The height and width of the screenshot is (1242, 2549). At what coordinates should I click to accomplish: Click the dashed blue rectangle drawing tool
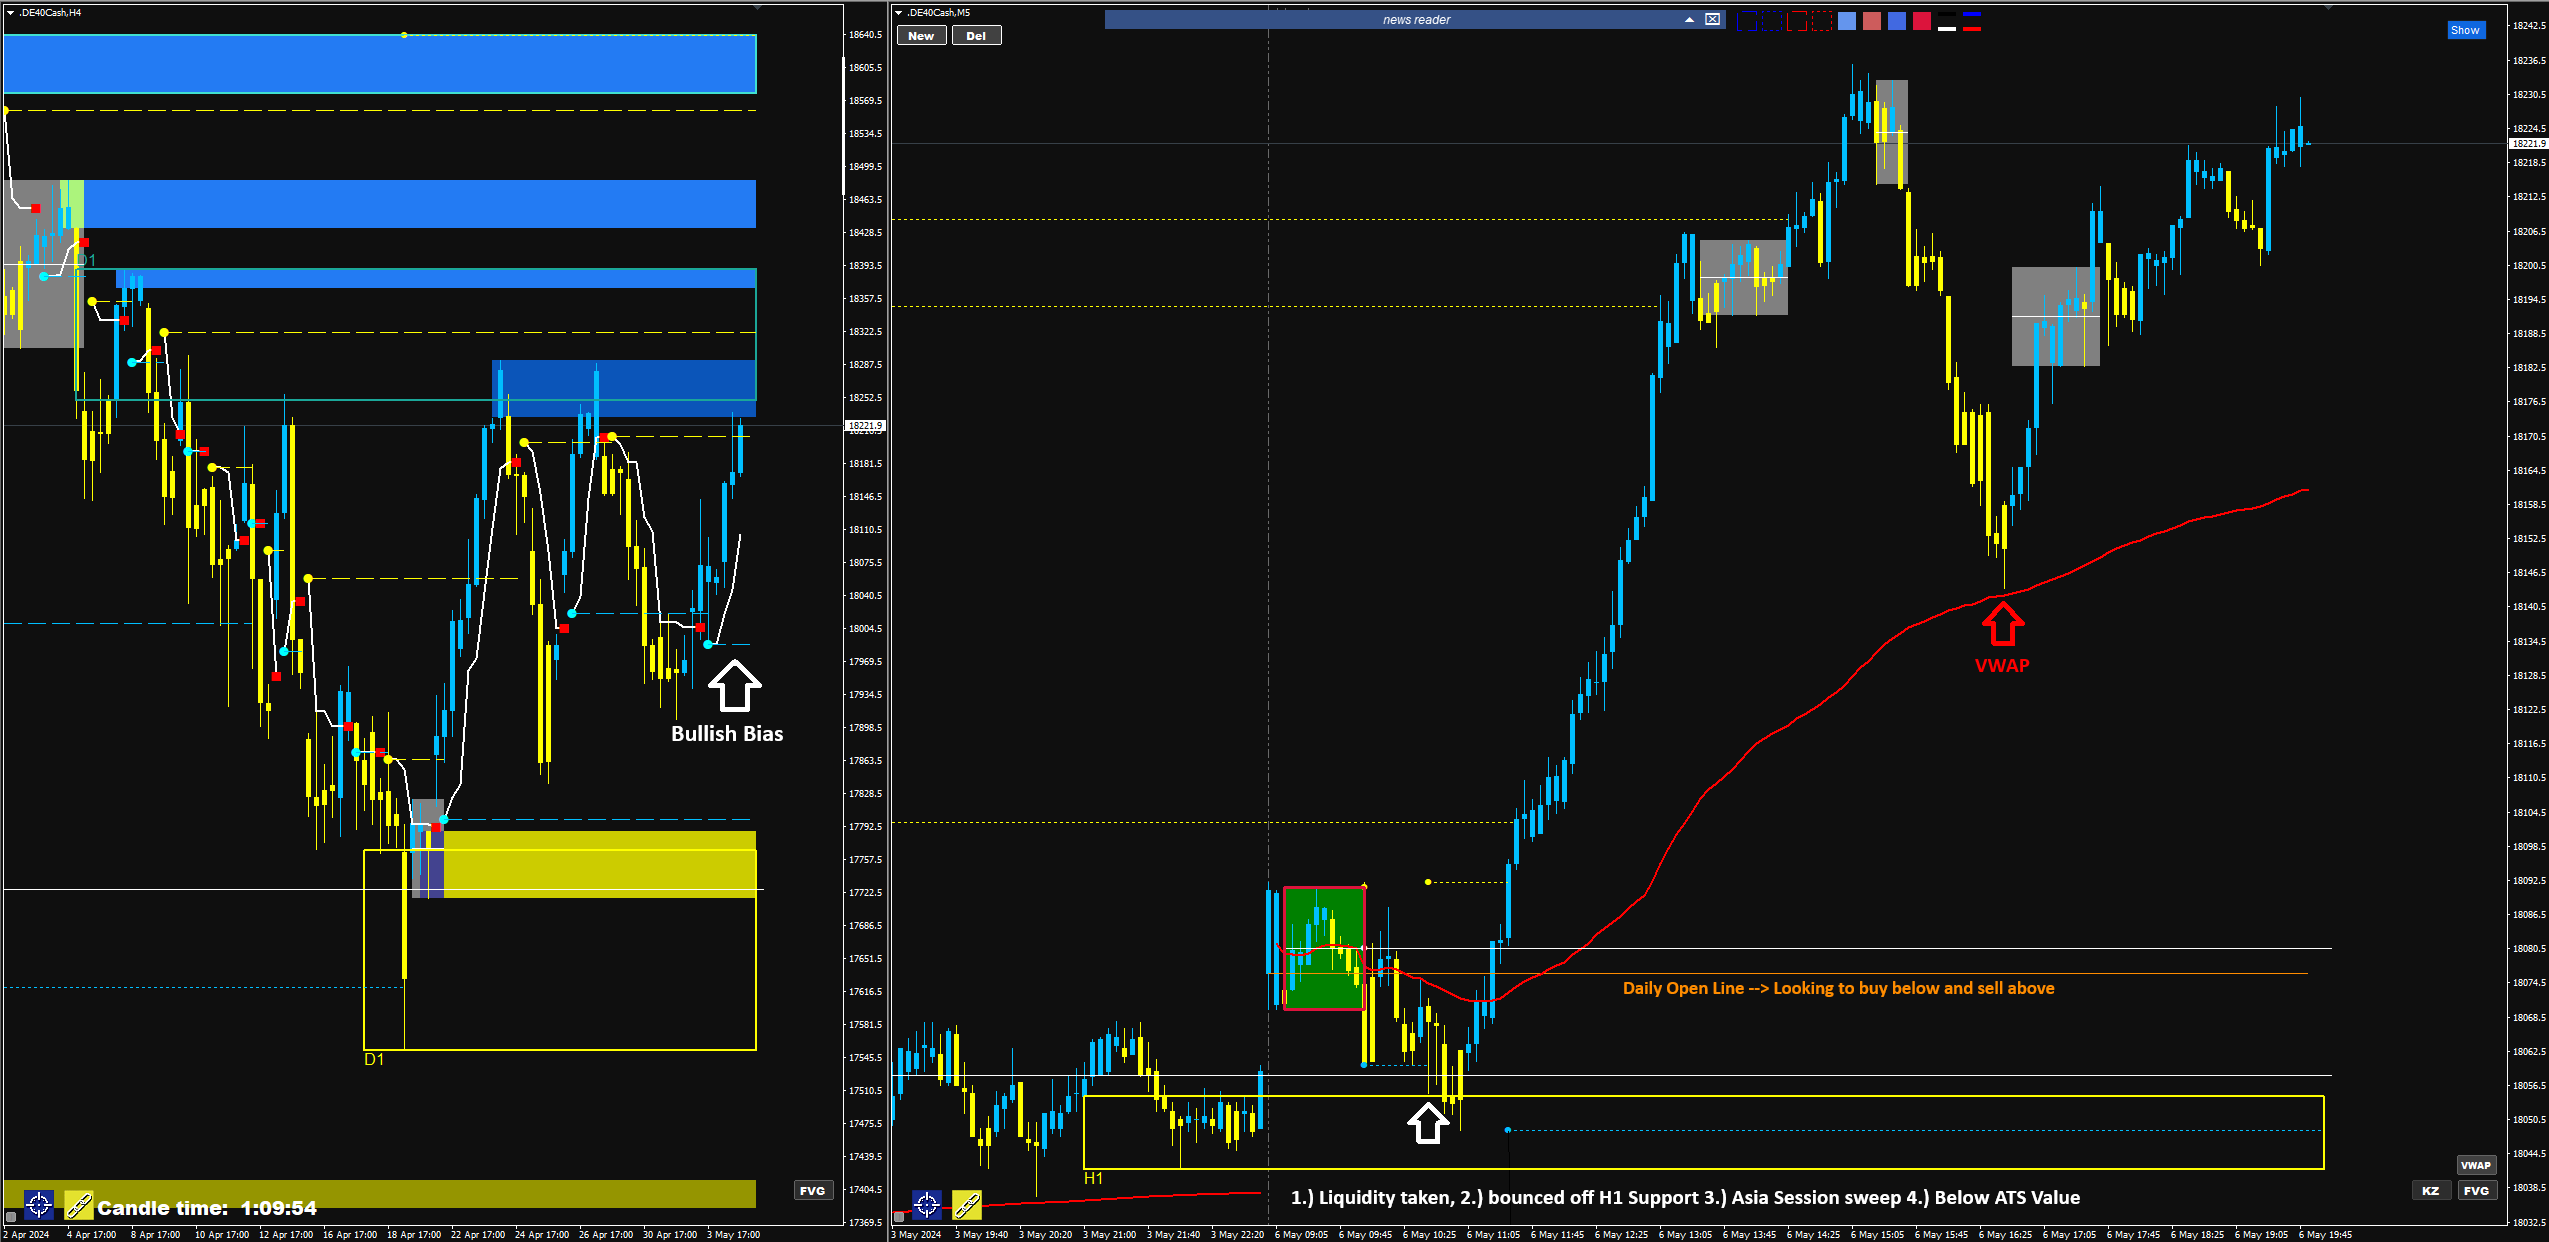pyautogui.click(x=1772, y=21)
